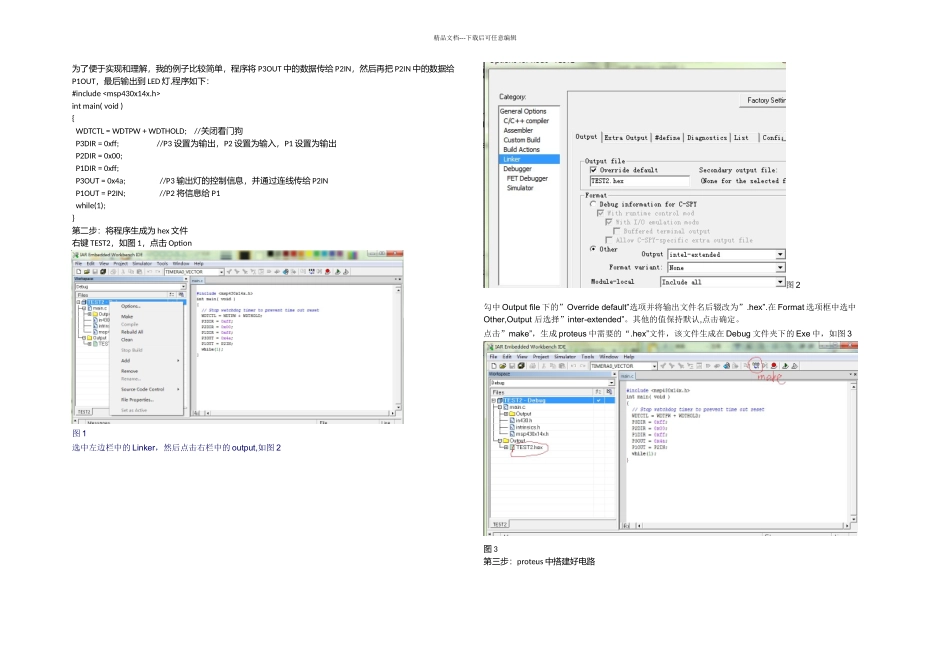Click msp430x14x.h header file in Figure 3
950x672 pixels.
coord(532,434)
